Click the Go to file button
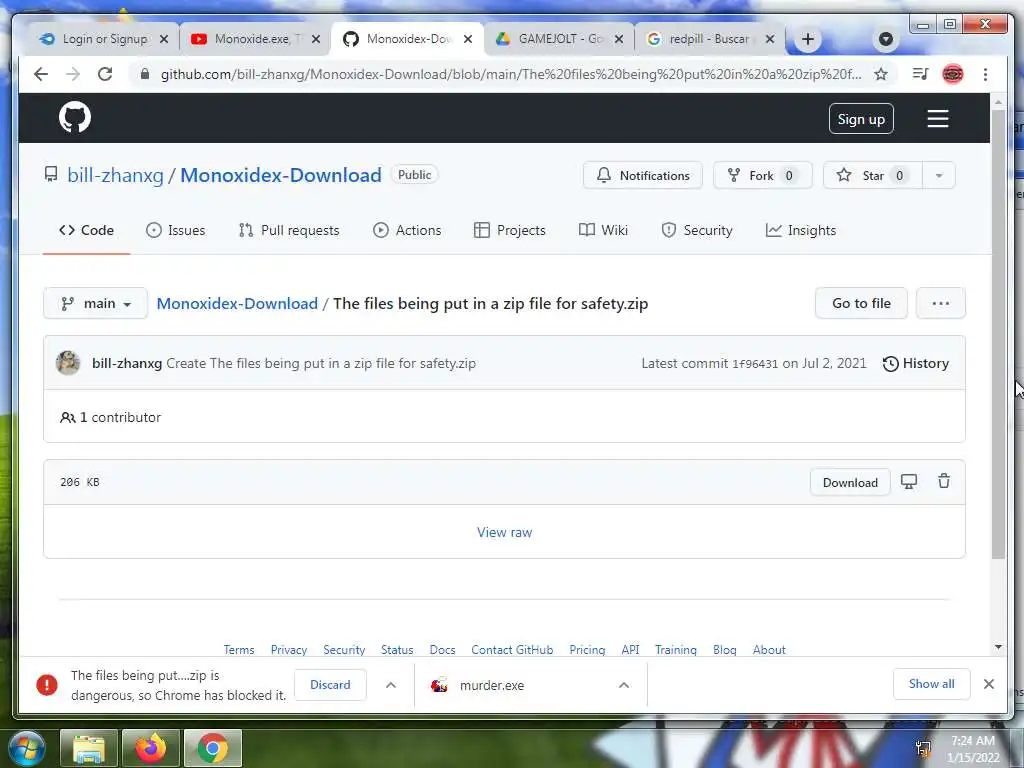Screen dimensions: 1024x768 pos(861,304)
